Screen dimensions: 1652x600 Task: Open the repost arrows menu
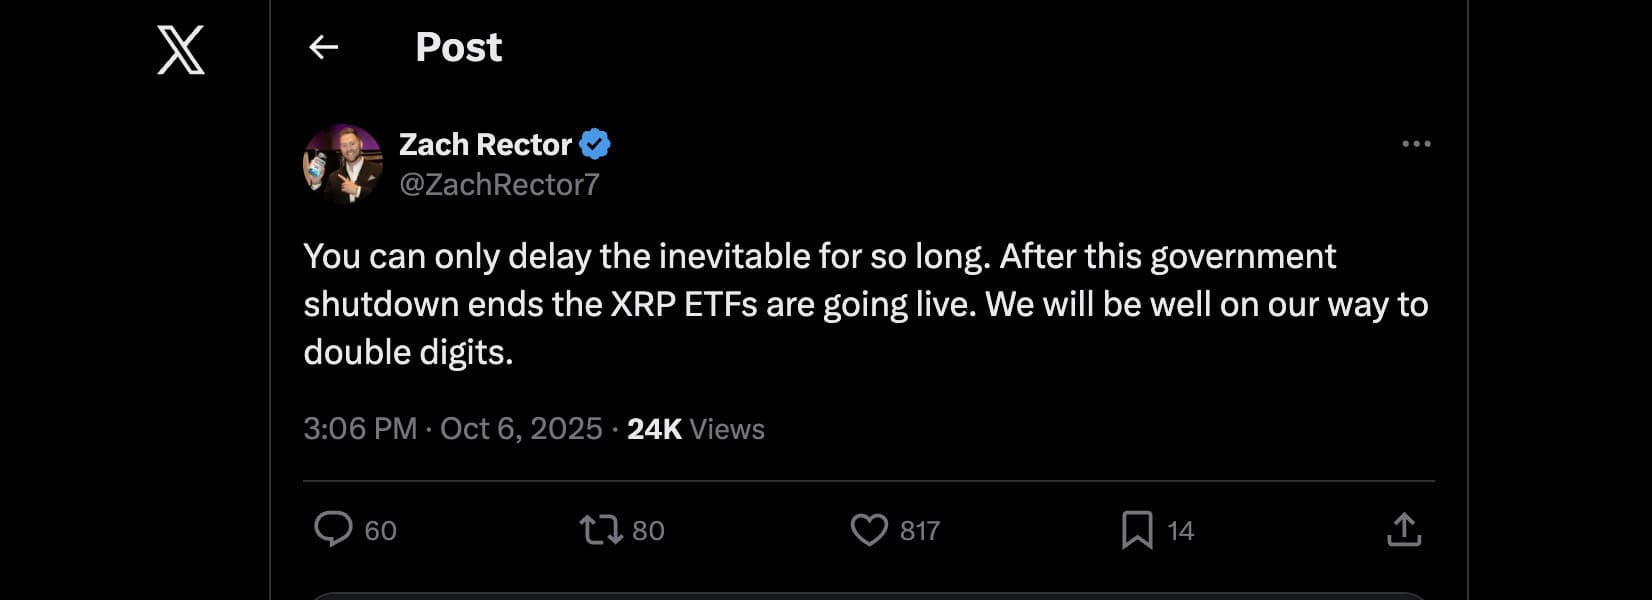tap(601, 529)
